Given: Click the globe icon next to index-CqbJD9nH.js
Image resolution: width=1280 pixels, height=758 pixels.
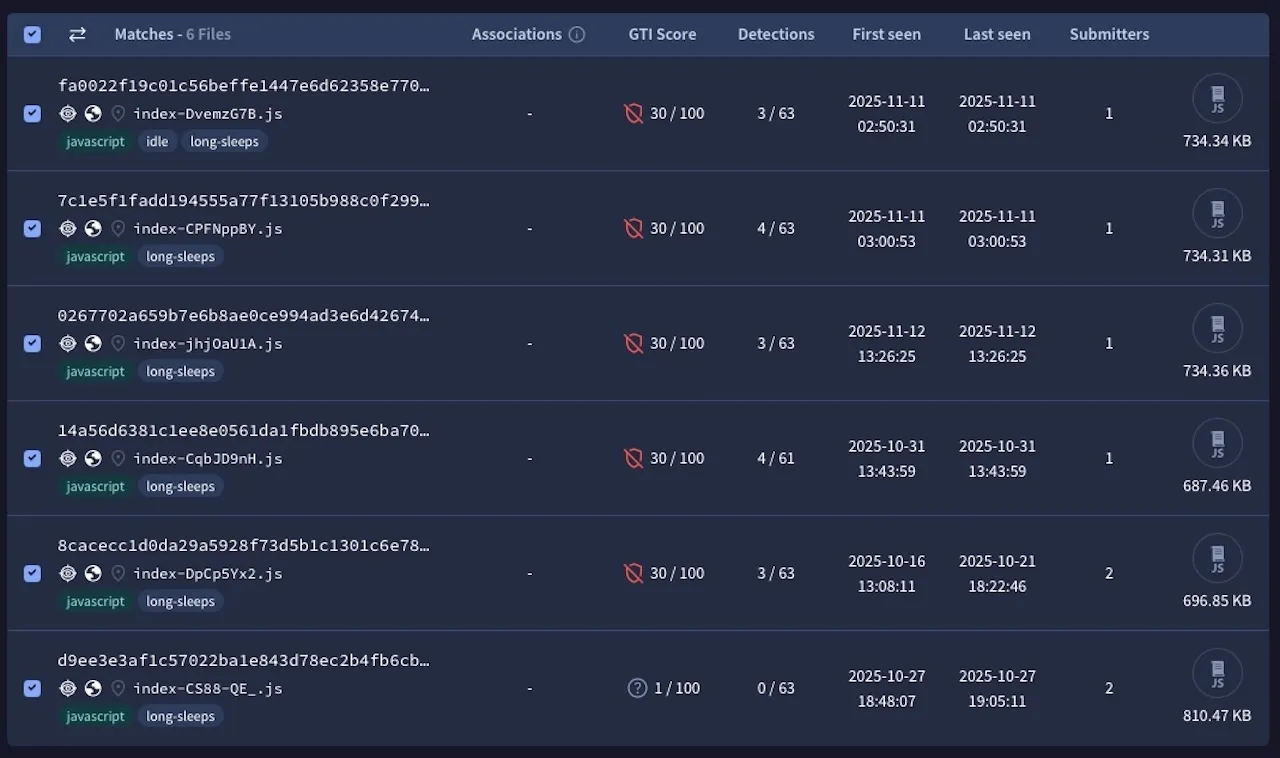Looking at the screenshot, I should point(92,458).
